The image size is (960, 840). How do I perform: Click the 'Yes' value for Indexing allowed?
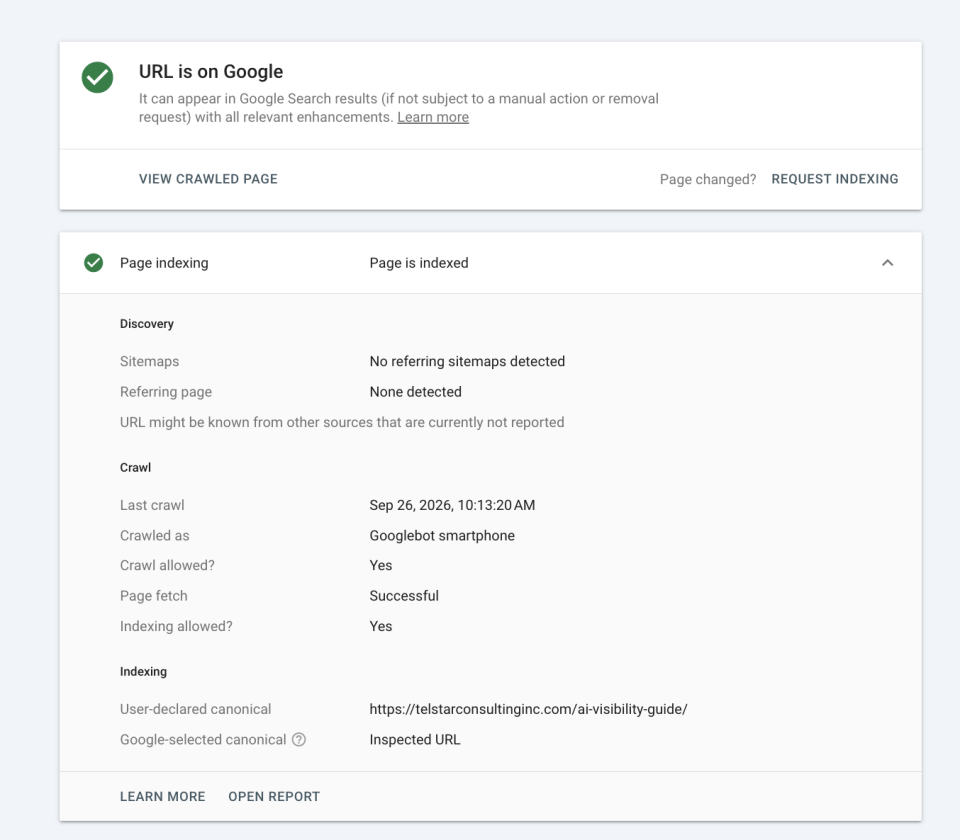381,626
